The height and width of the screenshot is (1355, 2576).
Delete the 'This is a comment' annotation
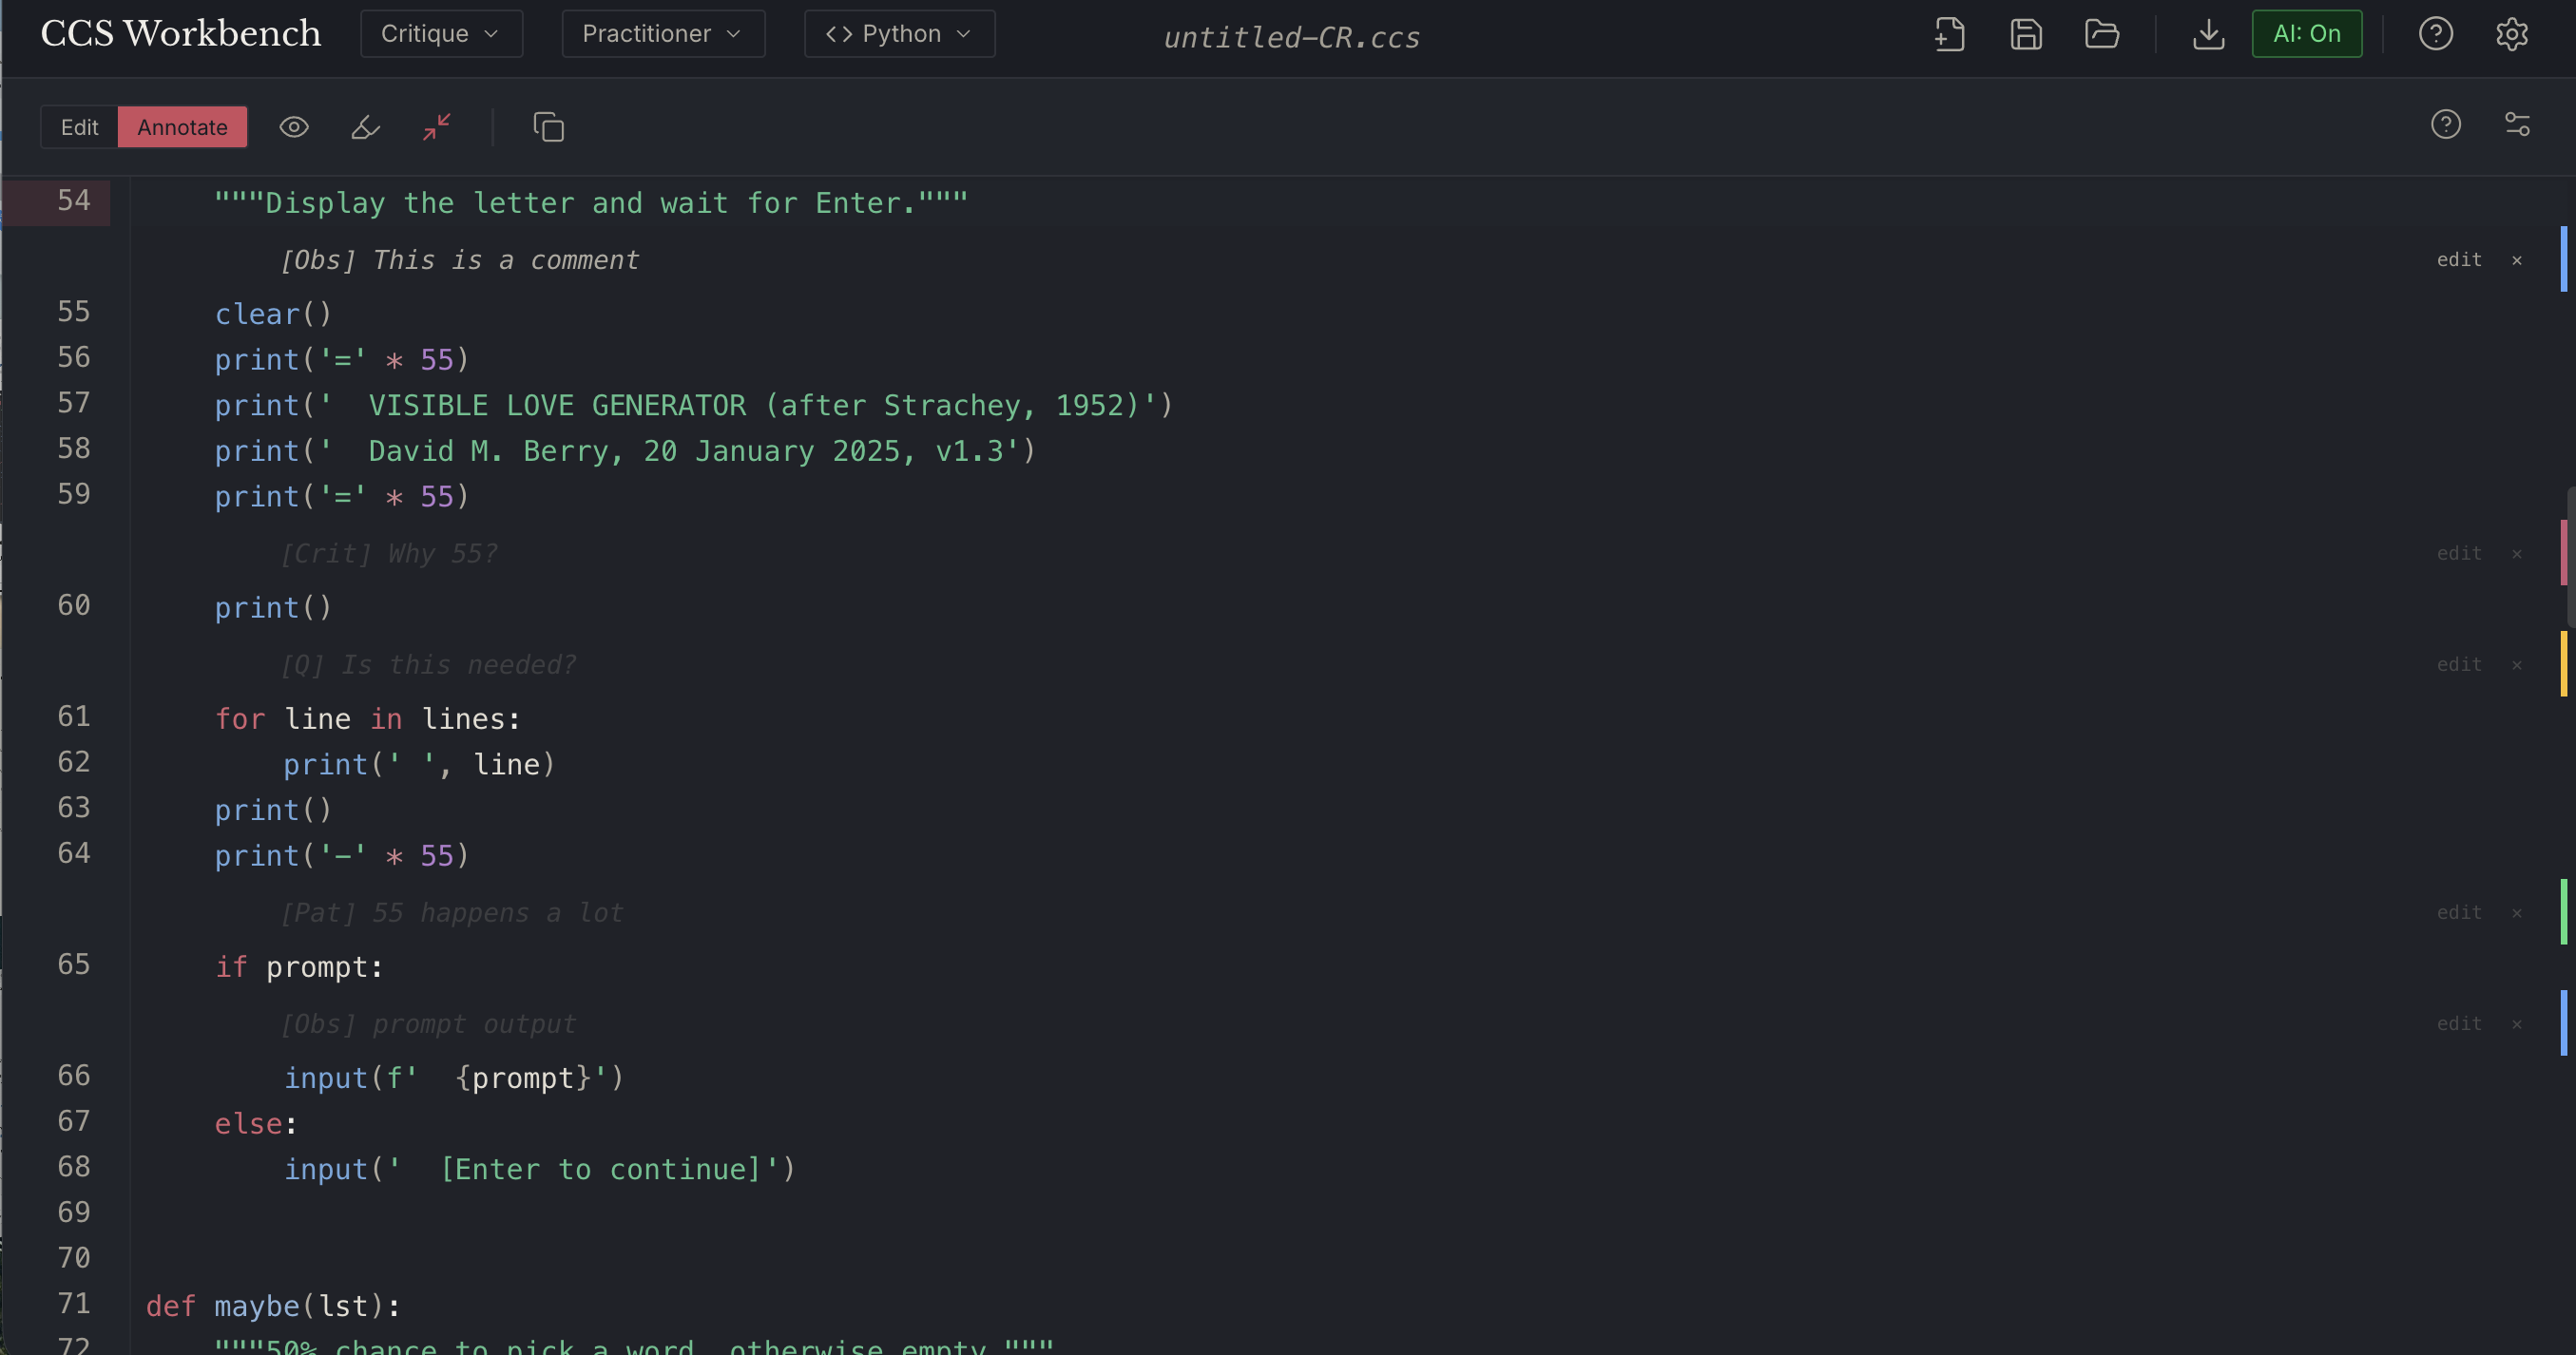point(2516,260)
